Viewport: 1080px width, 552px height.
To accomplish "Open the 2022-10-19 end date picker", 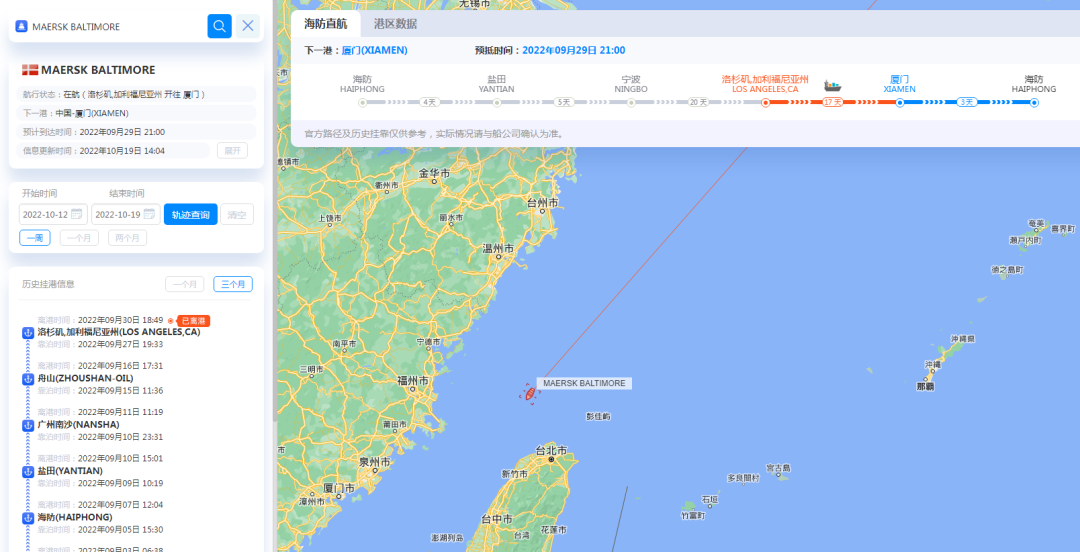I will pyautogui.click(x=125, y=214).
